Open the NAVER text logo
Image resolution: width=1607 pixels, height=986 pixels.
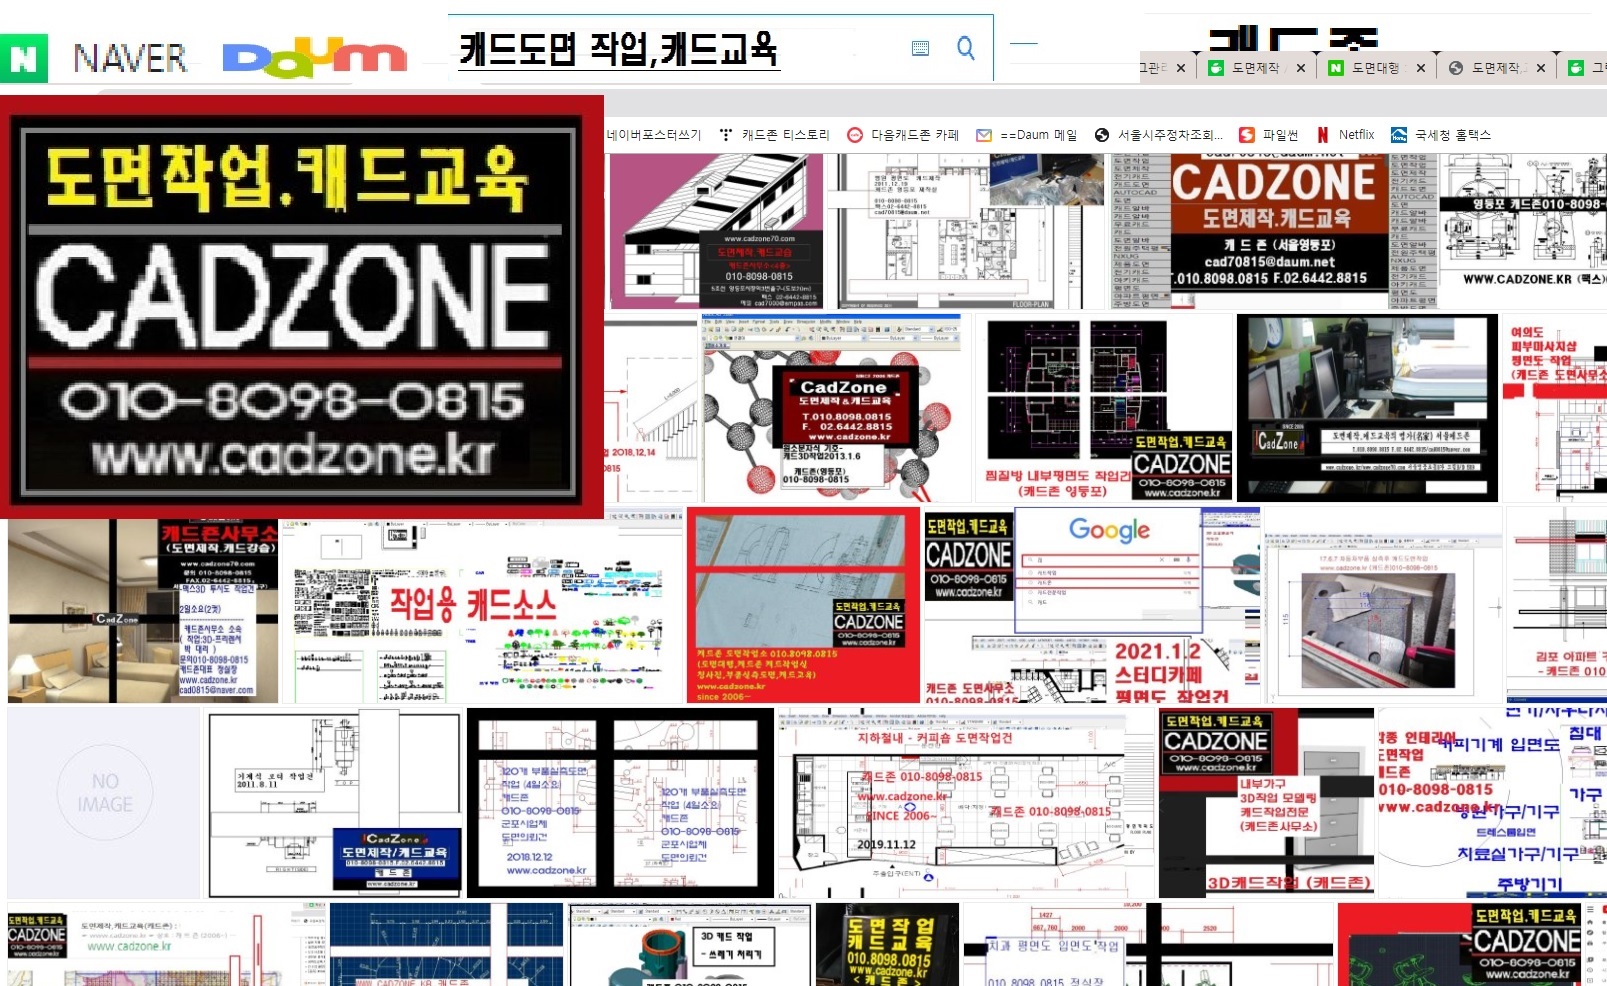[x=130, y=59]
